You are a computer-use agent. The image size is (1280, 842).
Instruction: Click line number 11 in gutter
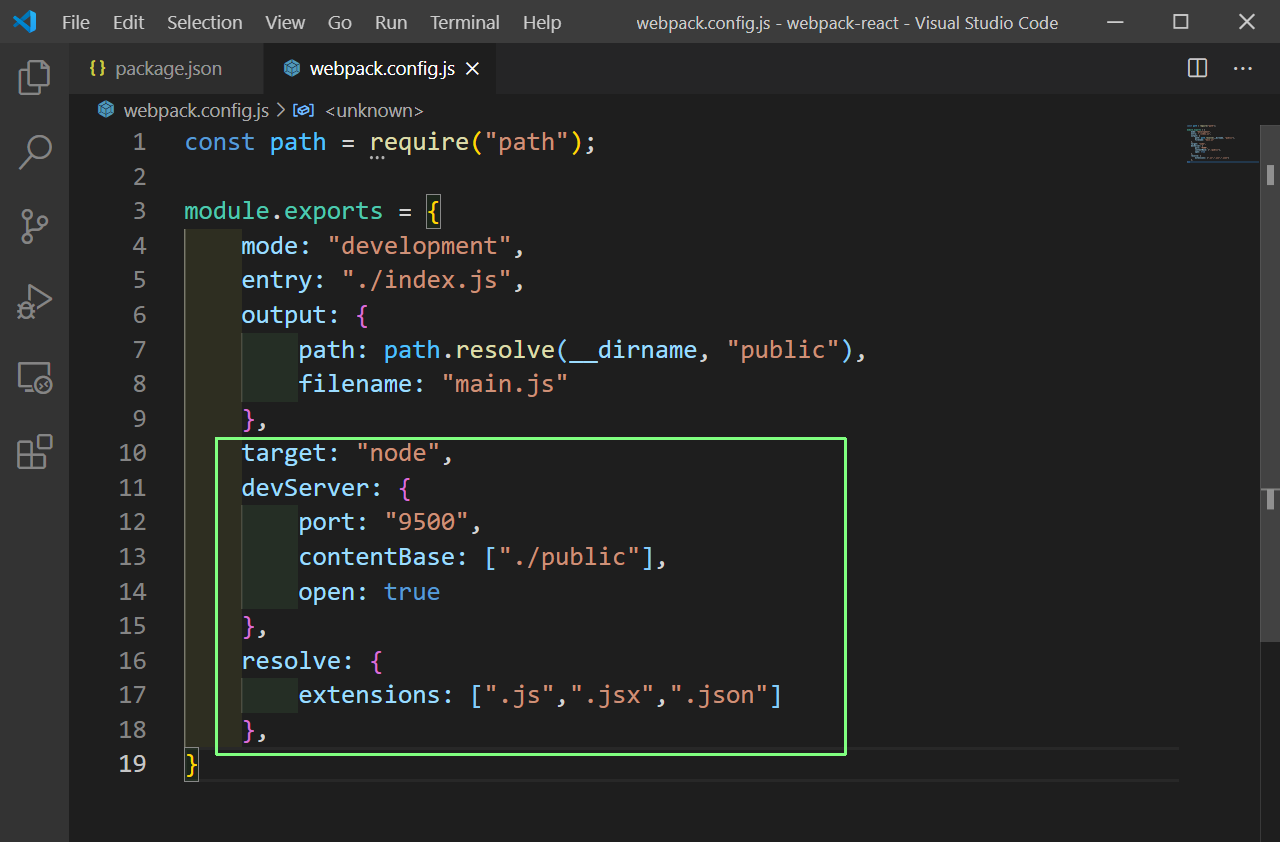132,487
